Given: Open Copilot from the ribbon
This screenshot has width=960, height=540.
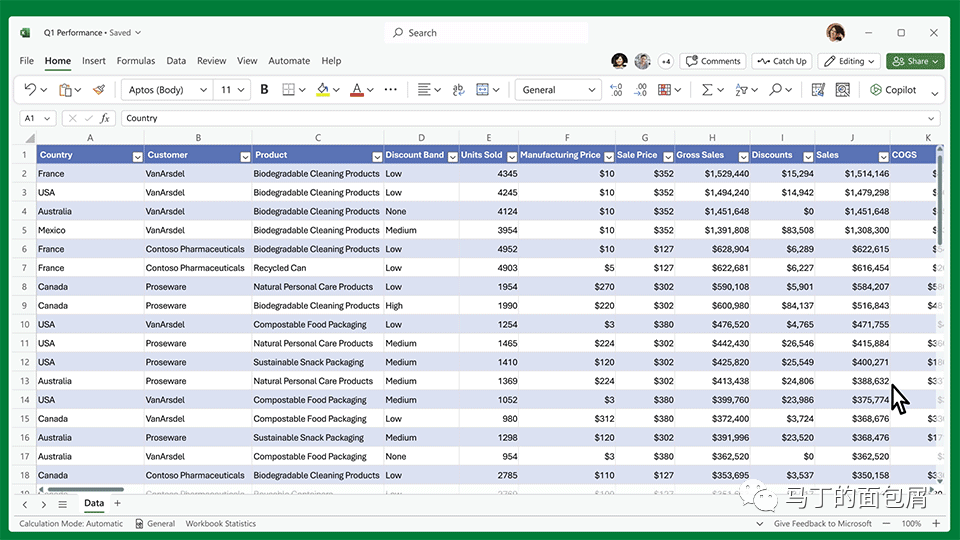Looking at the screenshot, I should point(893,89).
